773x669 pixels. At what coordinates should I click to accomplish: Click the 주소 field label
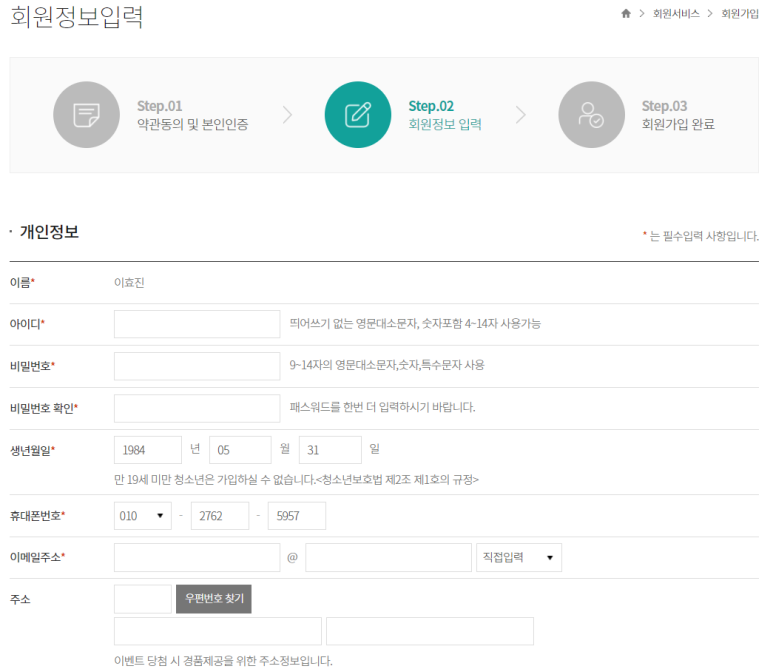tap(20, 599)
